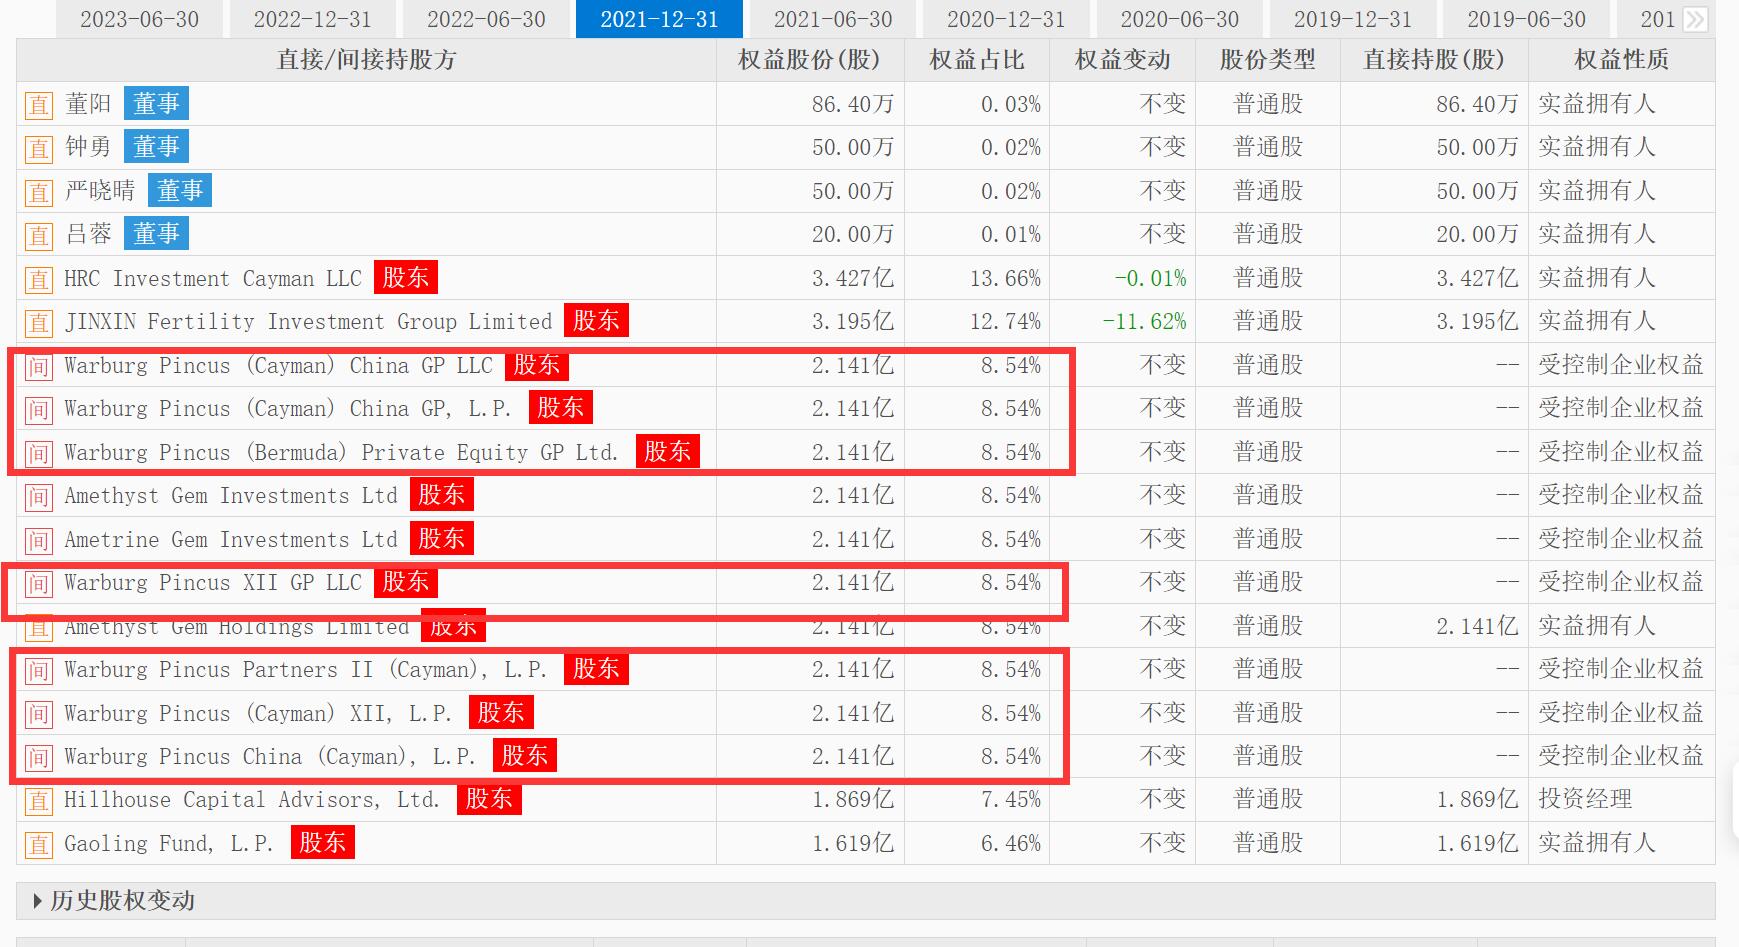
Task: Click the 股份类型 column header
Action: pos(1268,60)
